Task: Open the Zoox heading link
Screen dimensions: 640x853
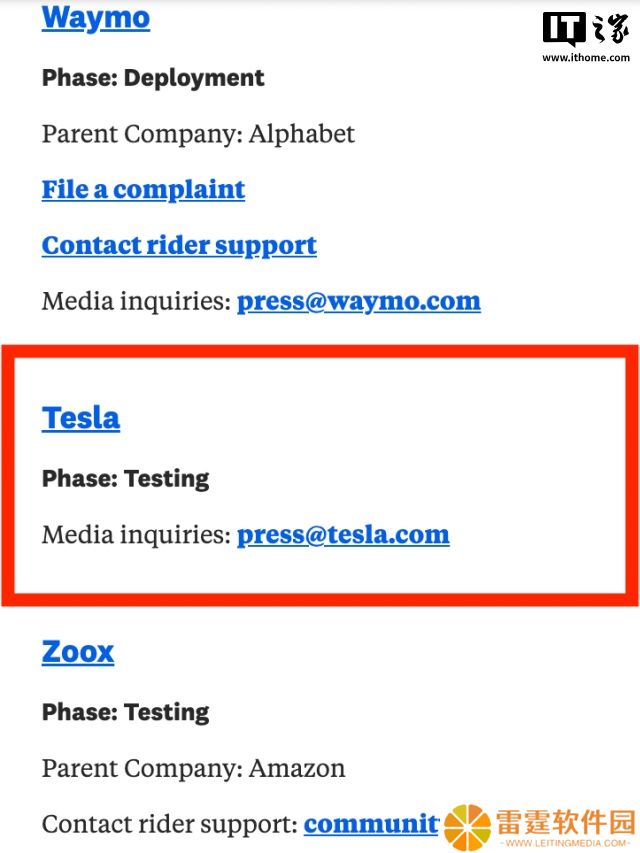Action: pyautogui.click(x=78, y=652)
